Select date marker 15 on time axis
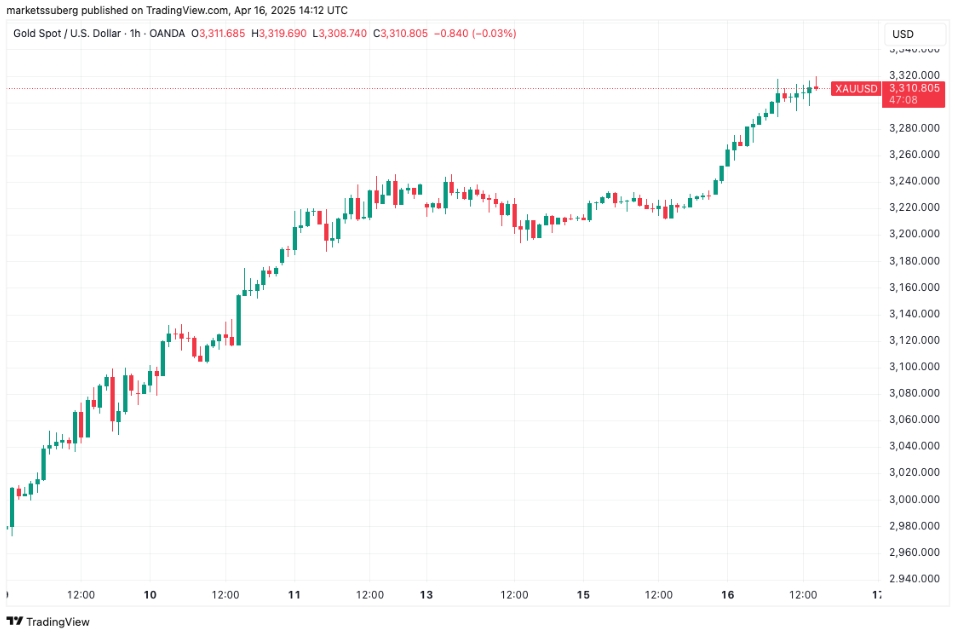This screenshot has height=635, width=955. pyautogui.click(x=583, y=595)
